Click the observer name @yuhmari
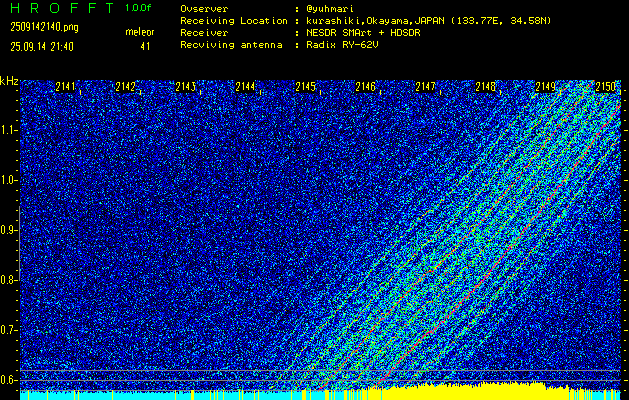This screenshot has width=629, height=400. pos(330,9)
